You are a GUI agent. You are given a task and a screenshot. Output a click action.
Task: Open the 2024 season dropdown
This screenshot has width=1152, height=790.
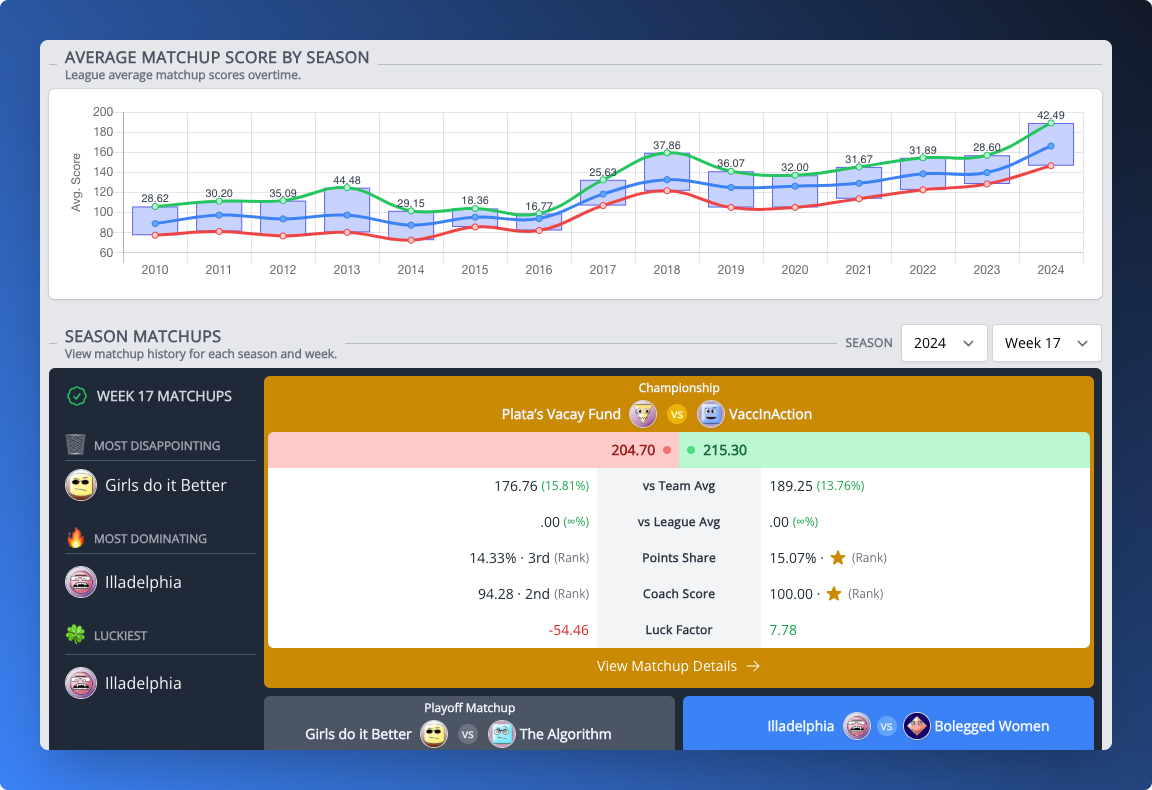pyautogui.click(x=943, y=343)
